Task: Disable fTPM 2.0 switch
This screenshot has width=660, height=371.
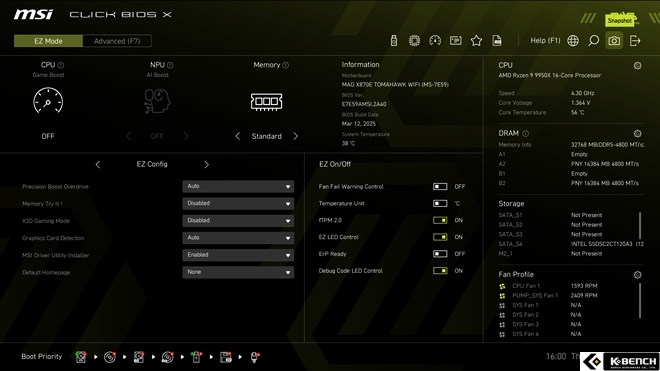Action: [440, 220]
